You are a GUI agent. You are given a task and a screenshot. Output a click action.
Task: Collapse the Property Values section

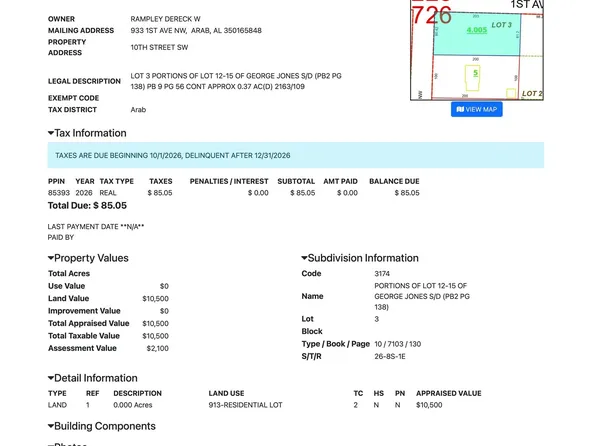(x=88, y=258)
